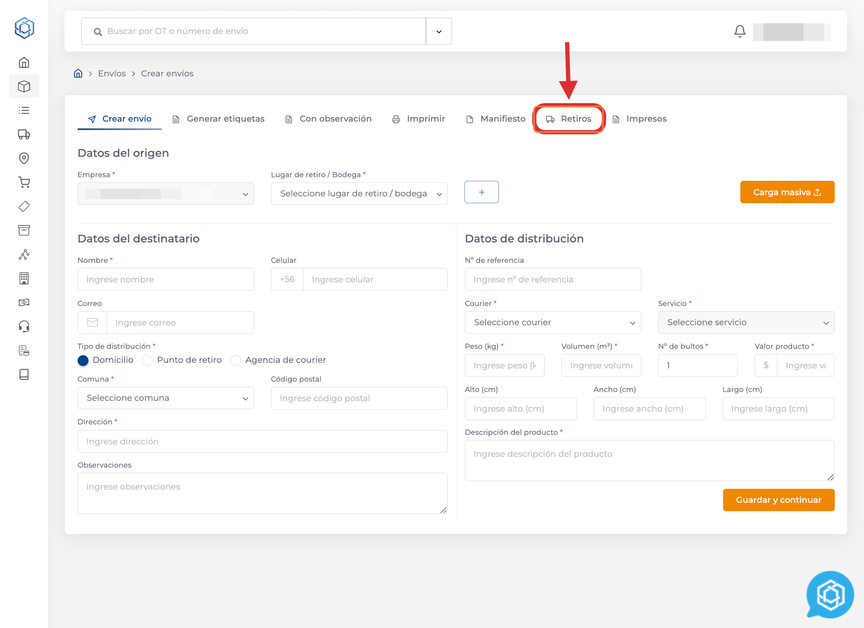Open the chat widget bubble icon

(830, 595)
